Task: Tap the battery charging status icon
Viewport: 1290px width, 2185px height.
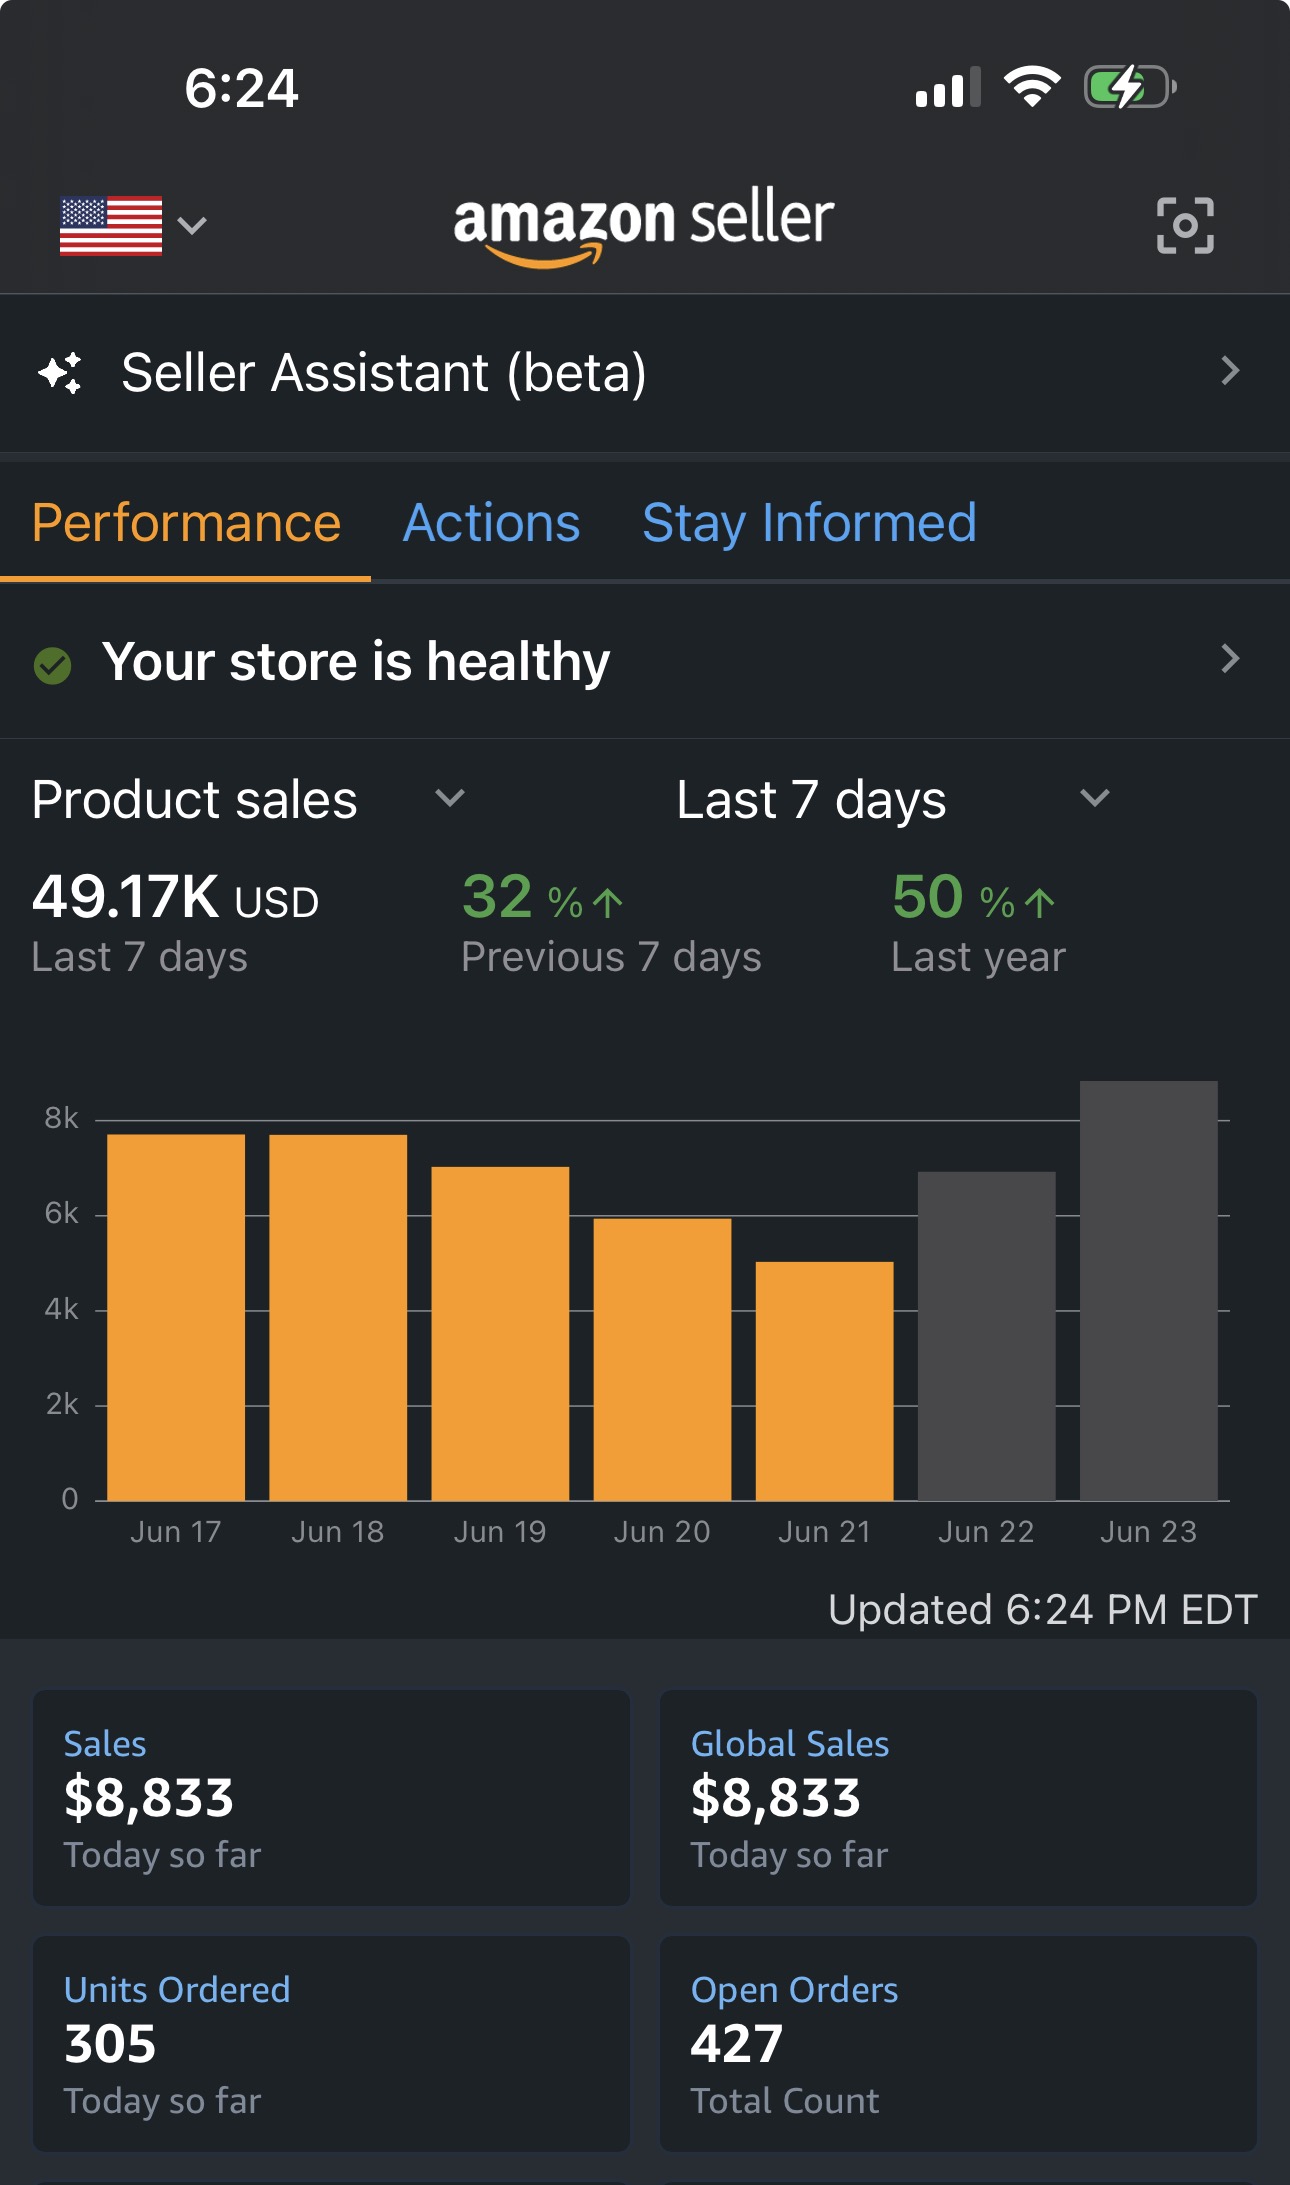Action: click(x=1130, y=88)
